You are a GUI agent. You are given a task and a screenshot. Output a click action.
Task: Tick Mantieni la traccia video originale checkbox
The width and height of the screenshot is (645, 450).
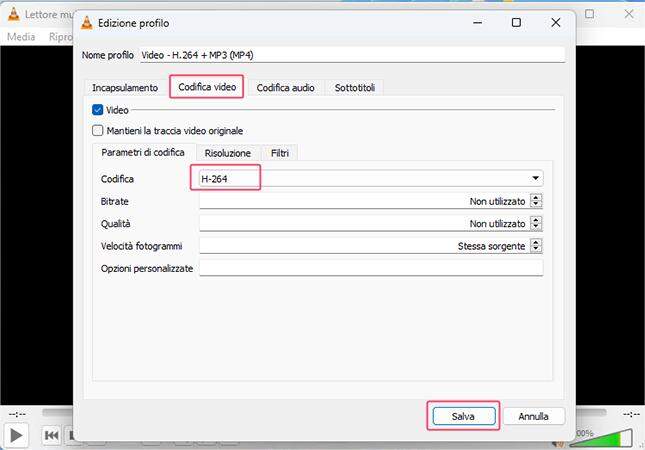(x=97, y=130)
